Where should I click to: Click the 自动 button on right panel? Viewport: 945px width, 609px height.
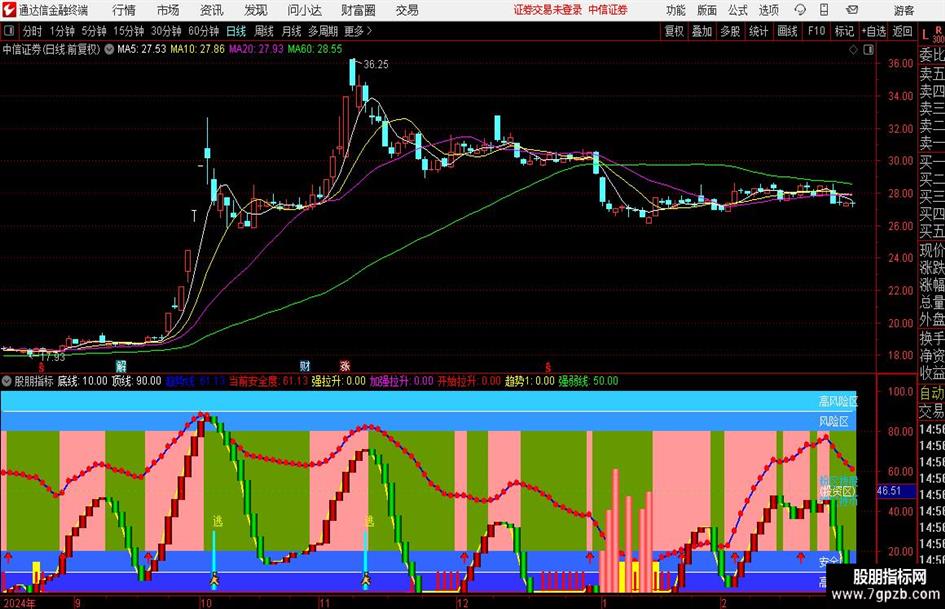pos(932,393)
